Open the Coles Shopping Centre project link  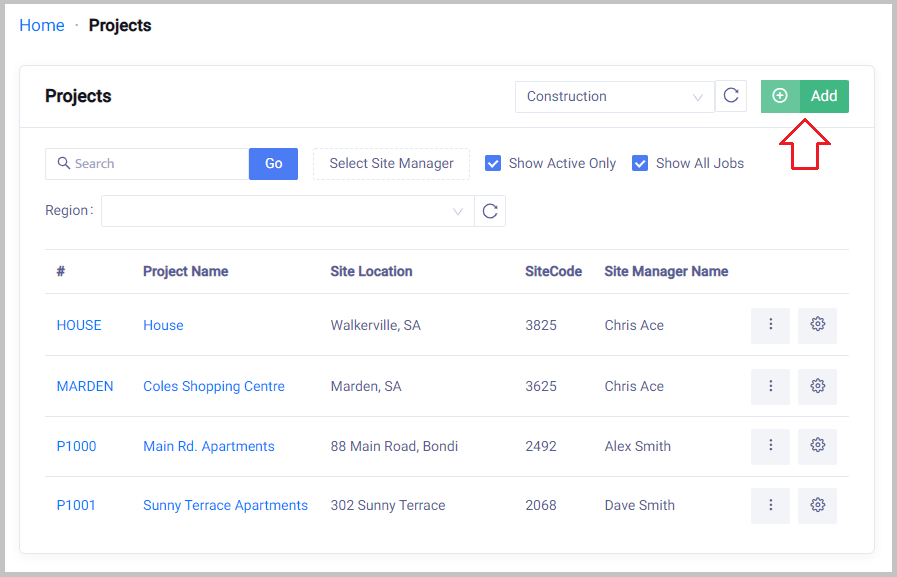213,386
